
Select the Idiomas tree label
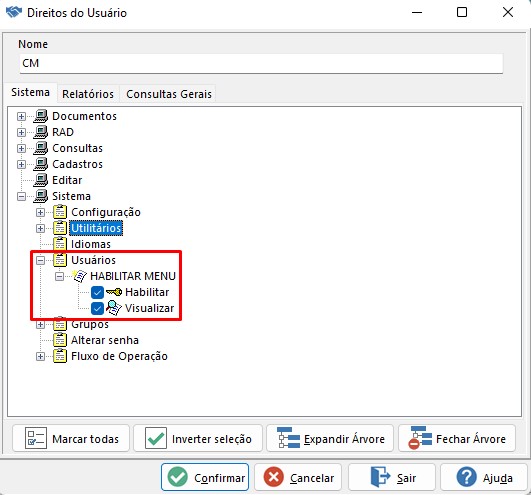[91, 244]
